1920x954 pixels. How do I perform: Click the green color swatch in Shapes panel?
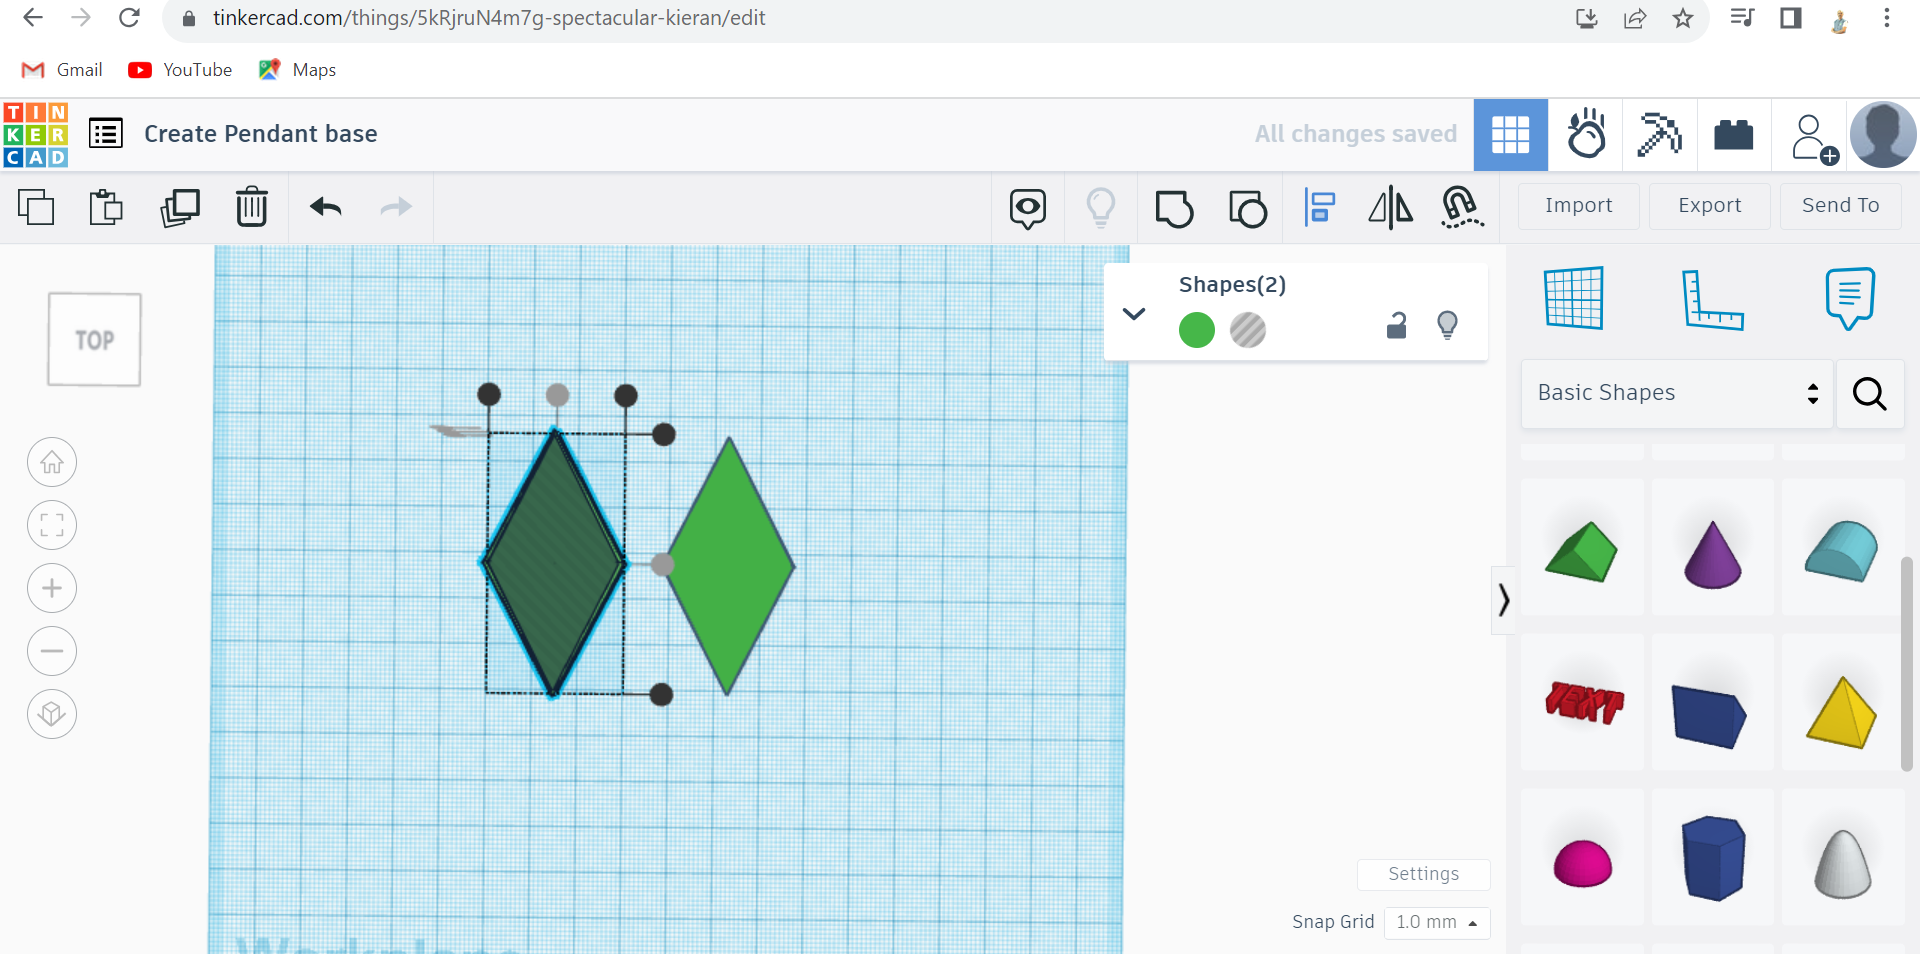(x=1197, y=330)
